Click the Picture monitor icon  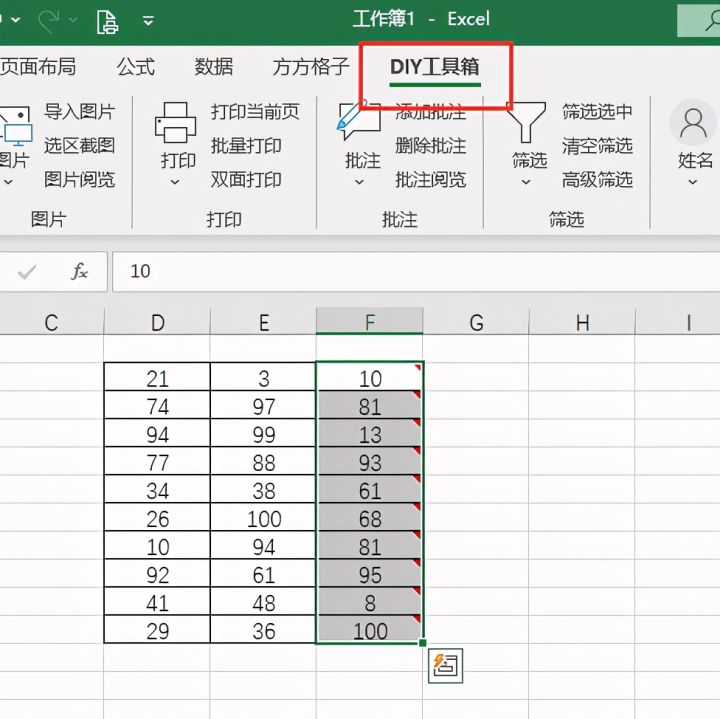pos(16,126)
